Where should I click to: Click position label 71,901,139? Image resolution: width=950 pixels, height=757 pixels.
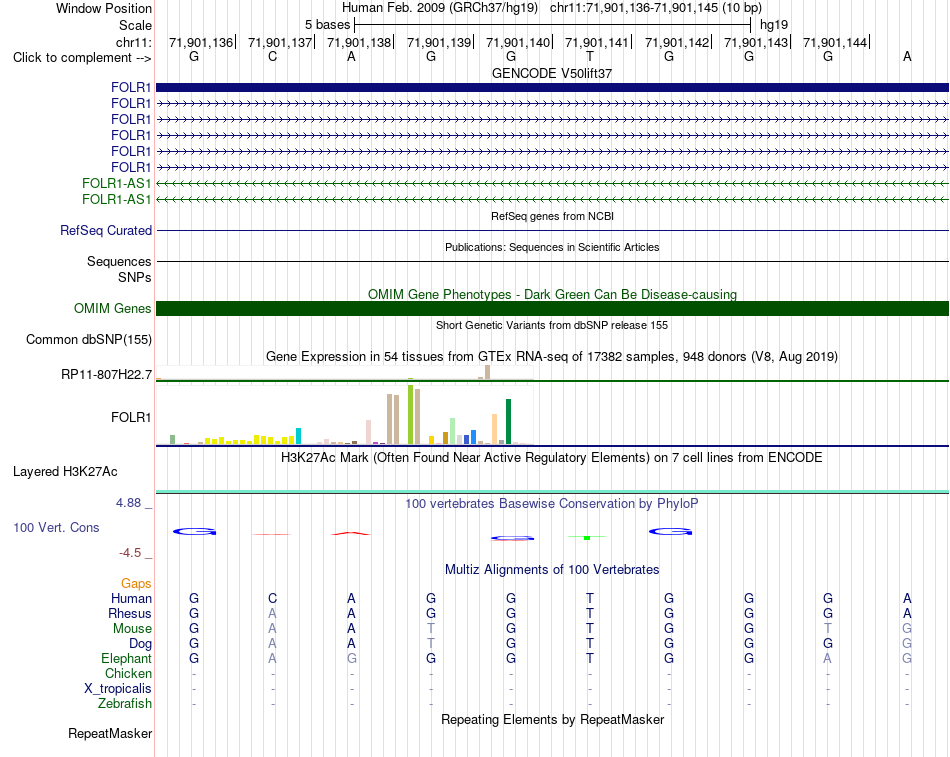[x=439, y=42]
